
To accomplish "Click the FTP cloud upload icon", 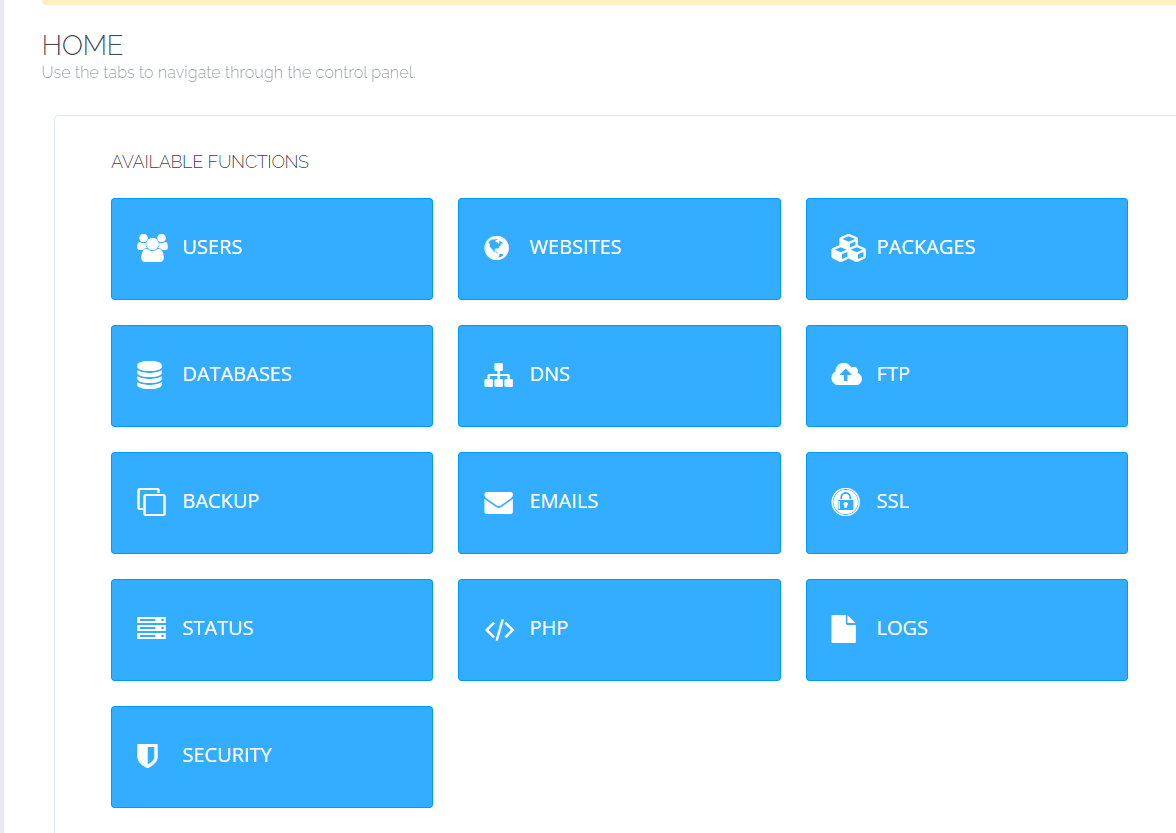I will point(847,374).
